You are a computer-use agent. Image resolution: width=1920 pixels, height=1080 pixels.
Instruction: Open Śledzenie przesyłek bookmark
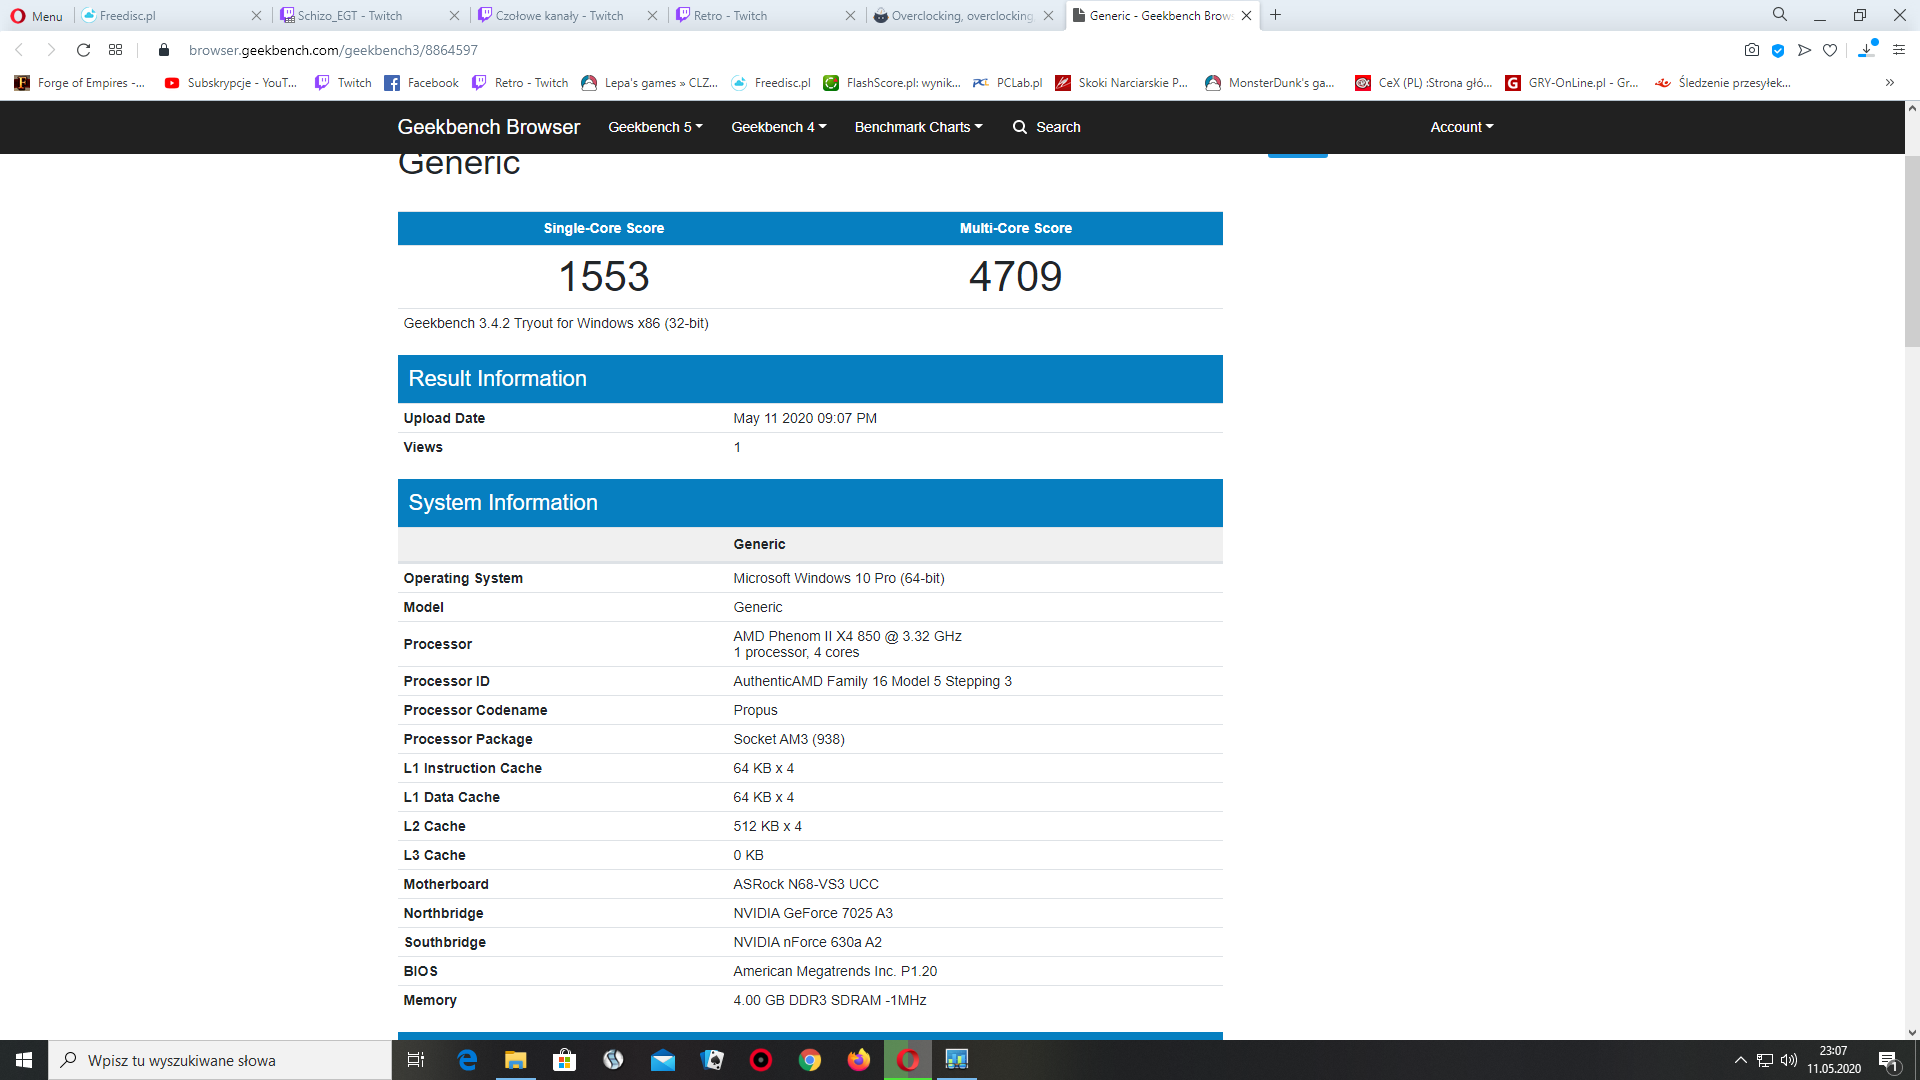coord(1723,83)
